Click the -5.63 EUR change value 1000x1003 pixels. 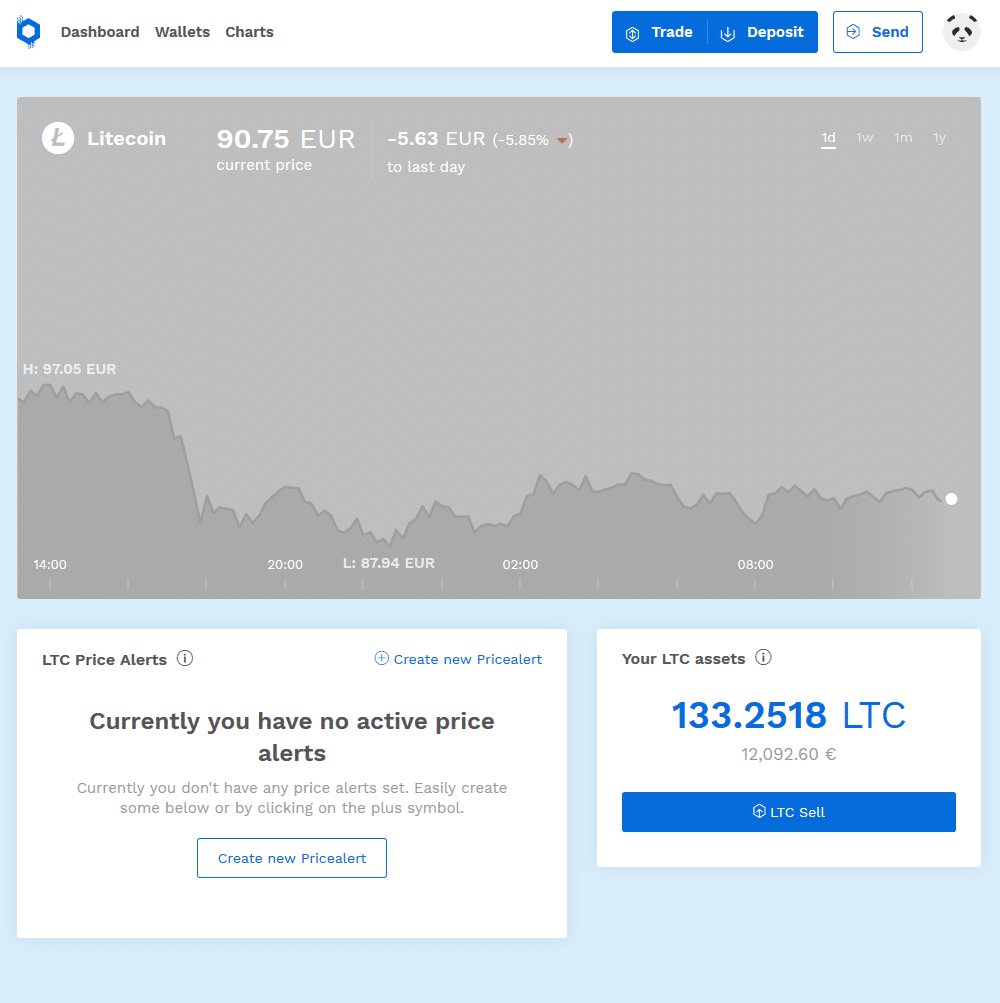click(x=436, y=139)
